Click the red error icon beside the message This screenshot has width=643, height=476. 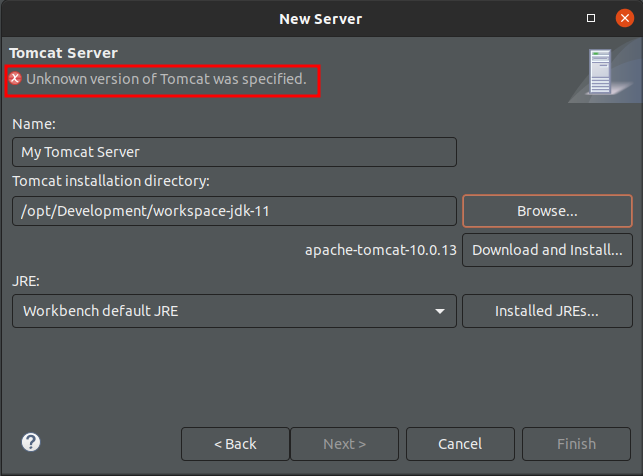coord(15,78)
